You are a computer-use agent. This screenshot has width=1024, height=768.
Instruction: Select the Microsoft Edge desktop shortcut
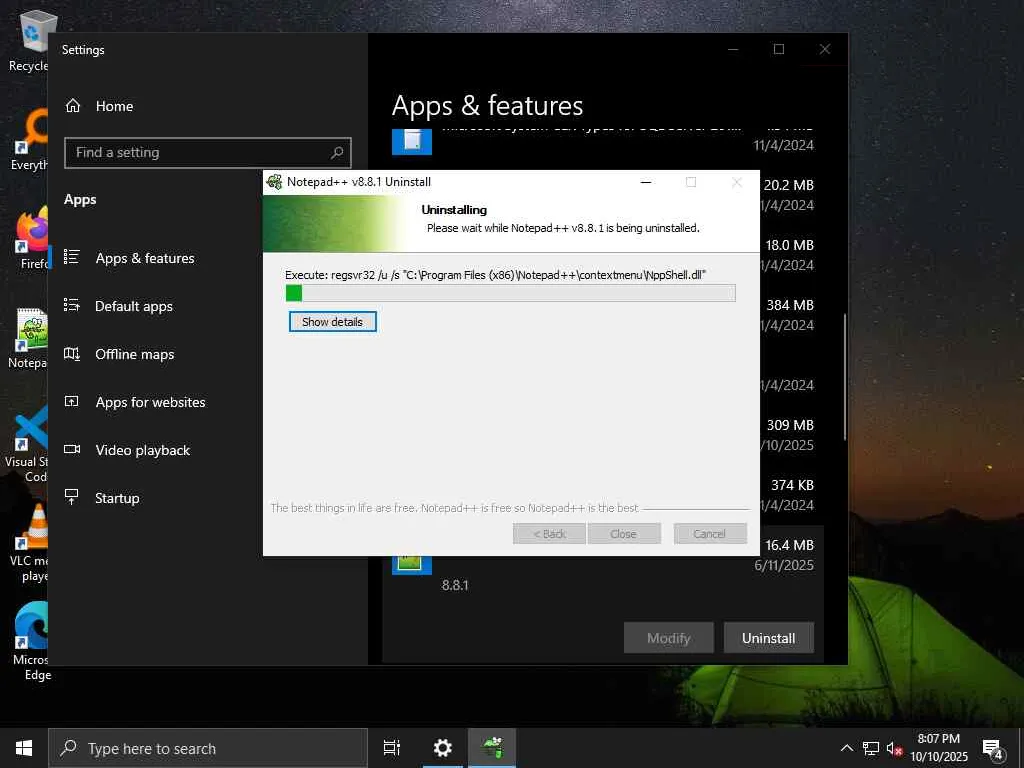30,641
